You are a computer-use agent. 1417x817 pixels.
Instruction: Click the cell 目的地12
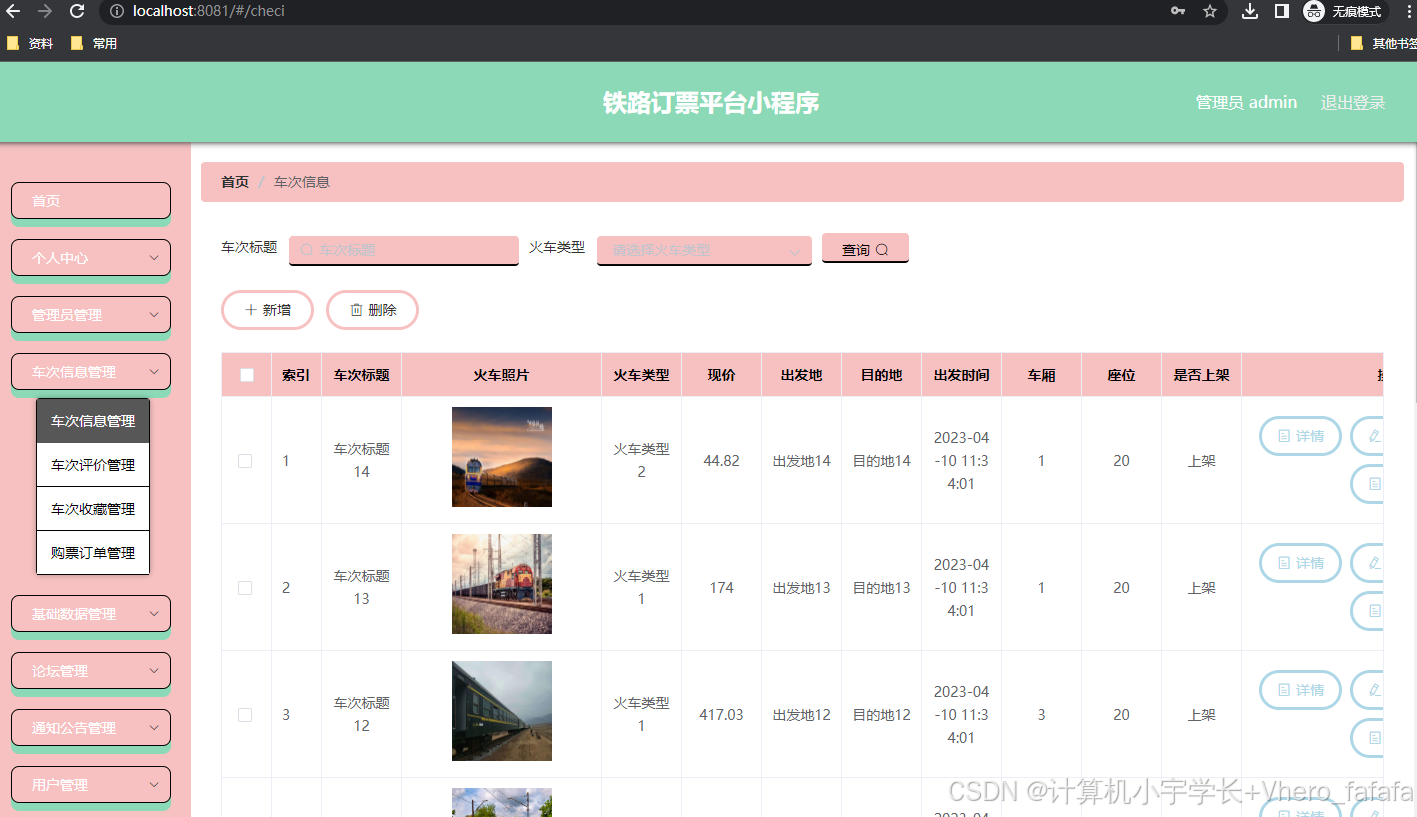click(881, 715)
